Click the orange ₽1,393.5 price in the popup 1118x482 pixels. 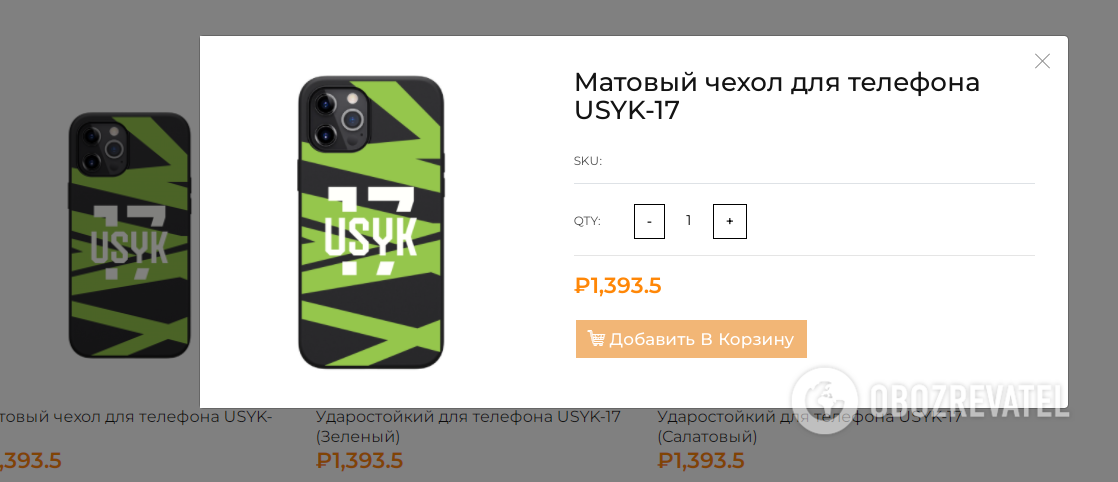click(x=618, y=286)
